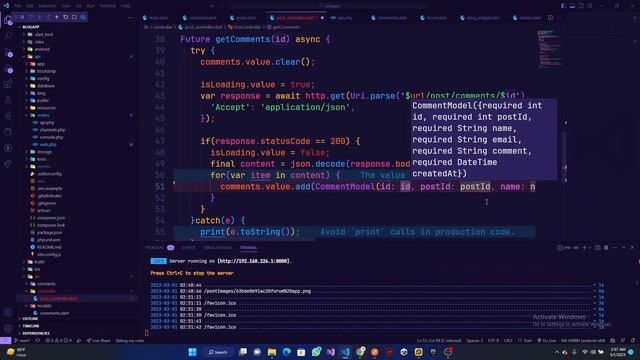Switch to the DEBUG CONSOLE panel tab
640x360 pixels.
click(x=218, y=247)
